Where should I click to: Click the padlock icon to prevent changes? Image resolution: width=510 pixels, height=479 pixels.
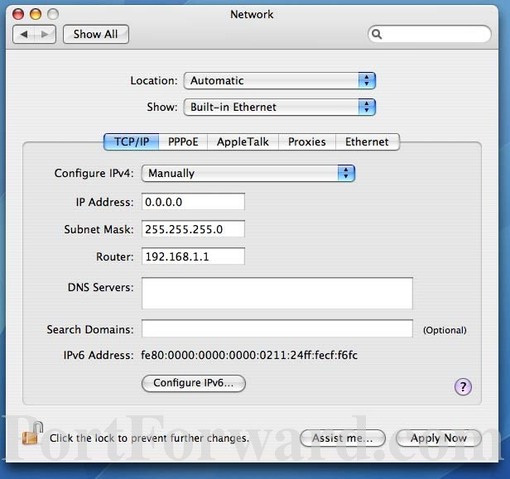[x=32, y=433]
